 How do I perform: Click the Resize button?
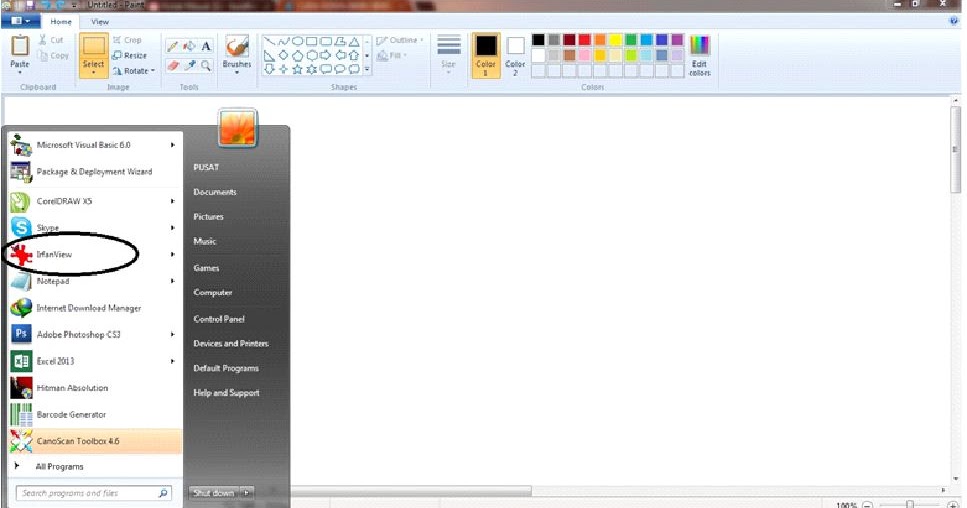[130, 55]
